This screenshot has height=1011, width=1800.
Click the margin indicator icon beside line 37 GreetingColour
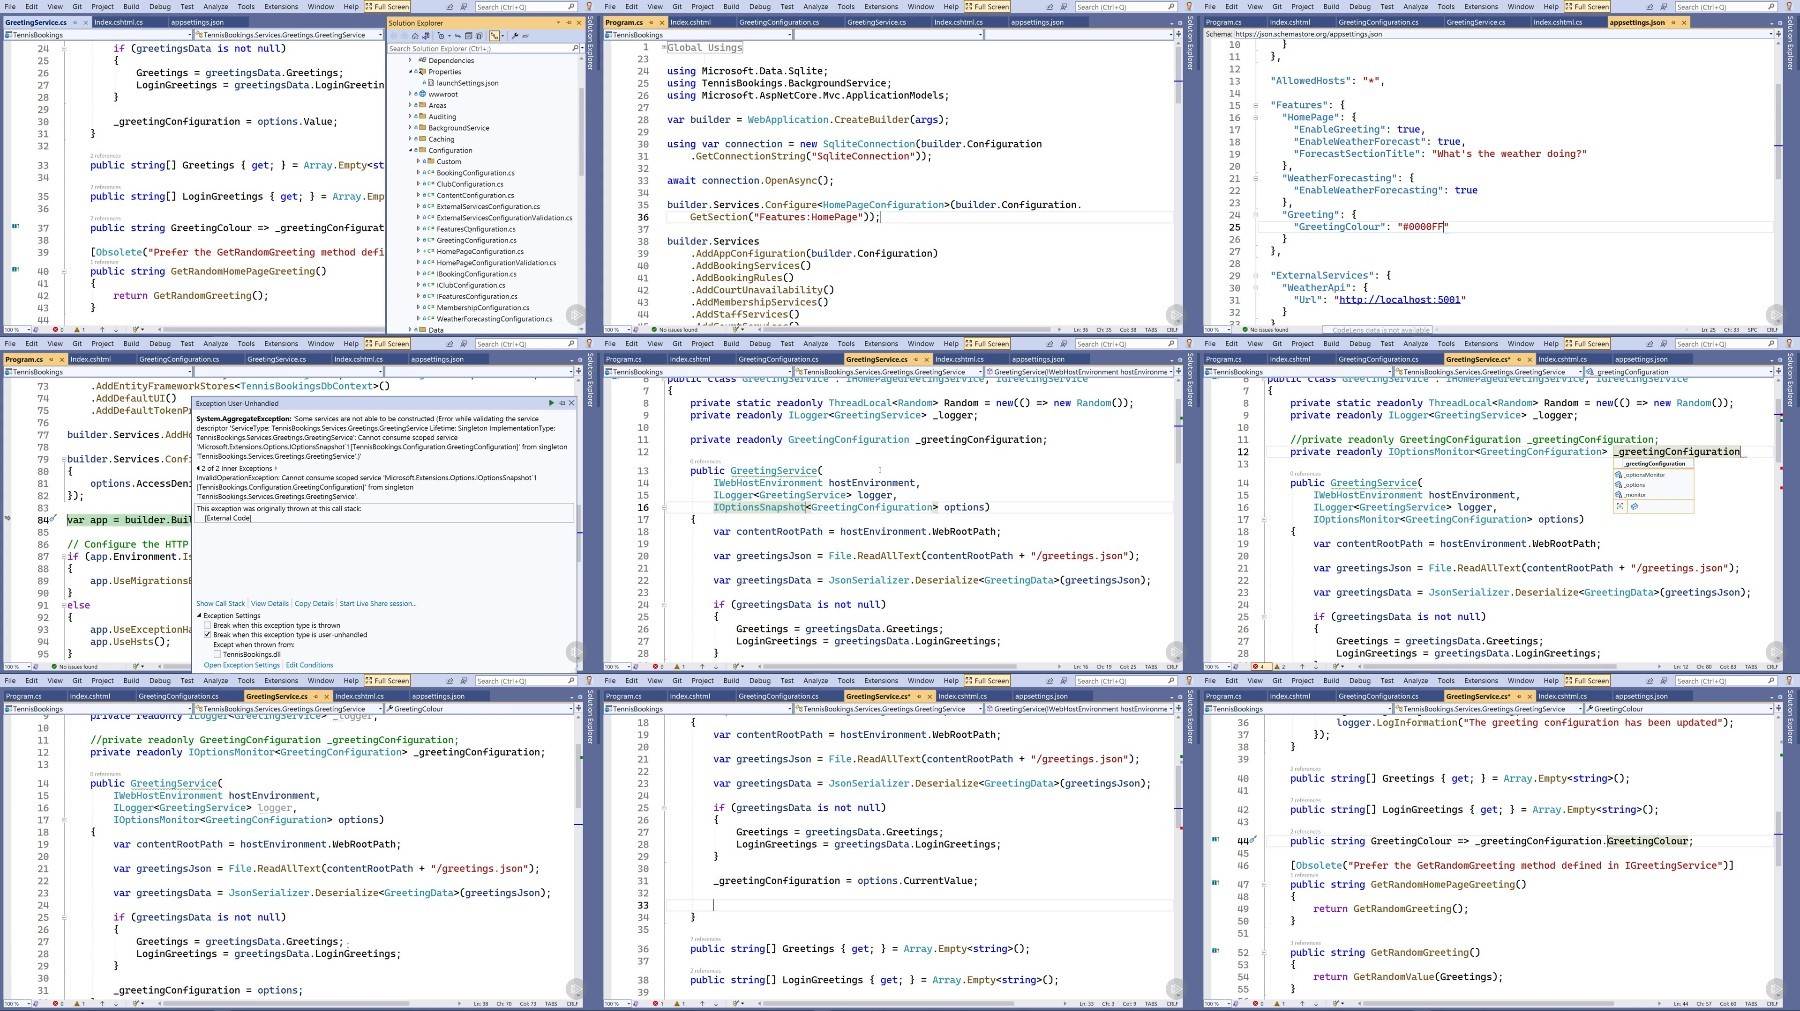coord(15,226)
